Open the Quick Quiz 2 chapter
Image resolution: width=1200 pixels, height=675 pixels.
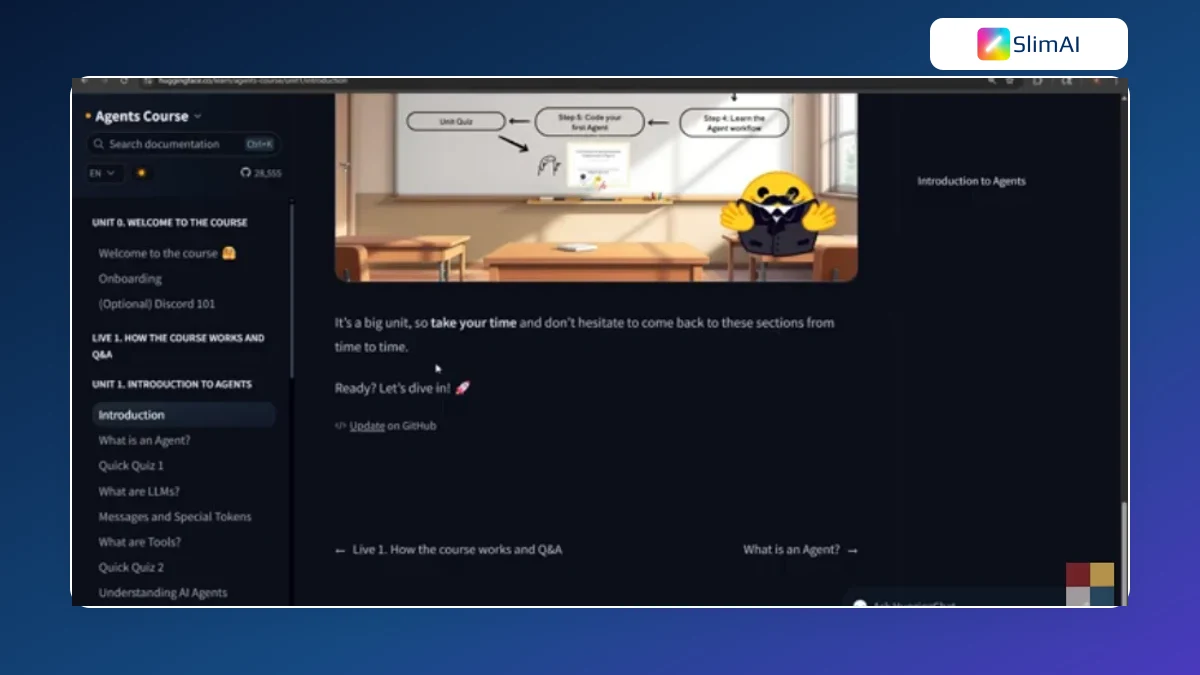[x=131, y=568]
